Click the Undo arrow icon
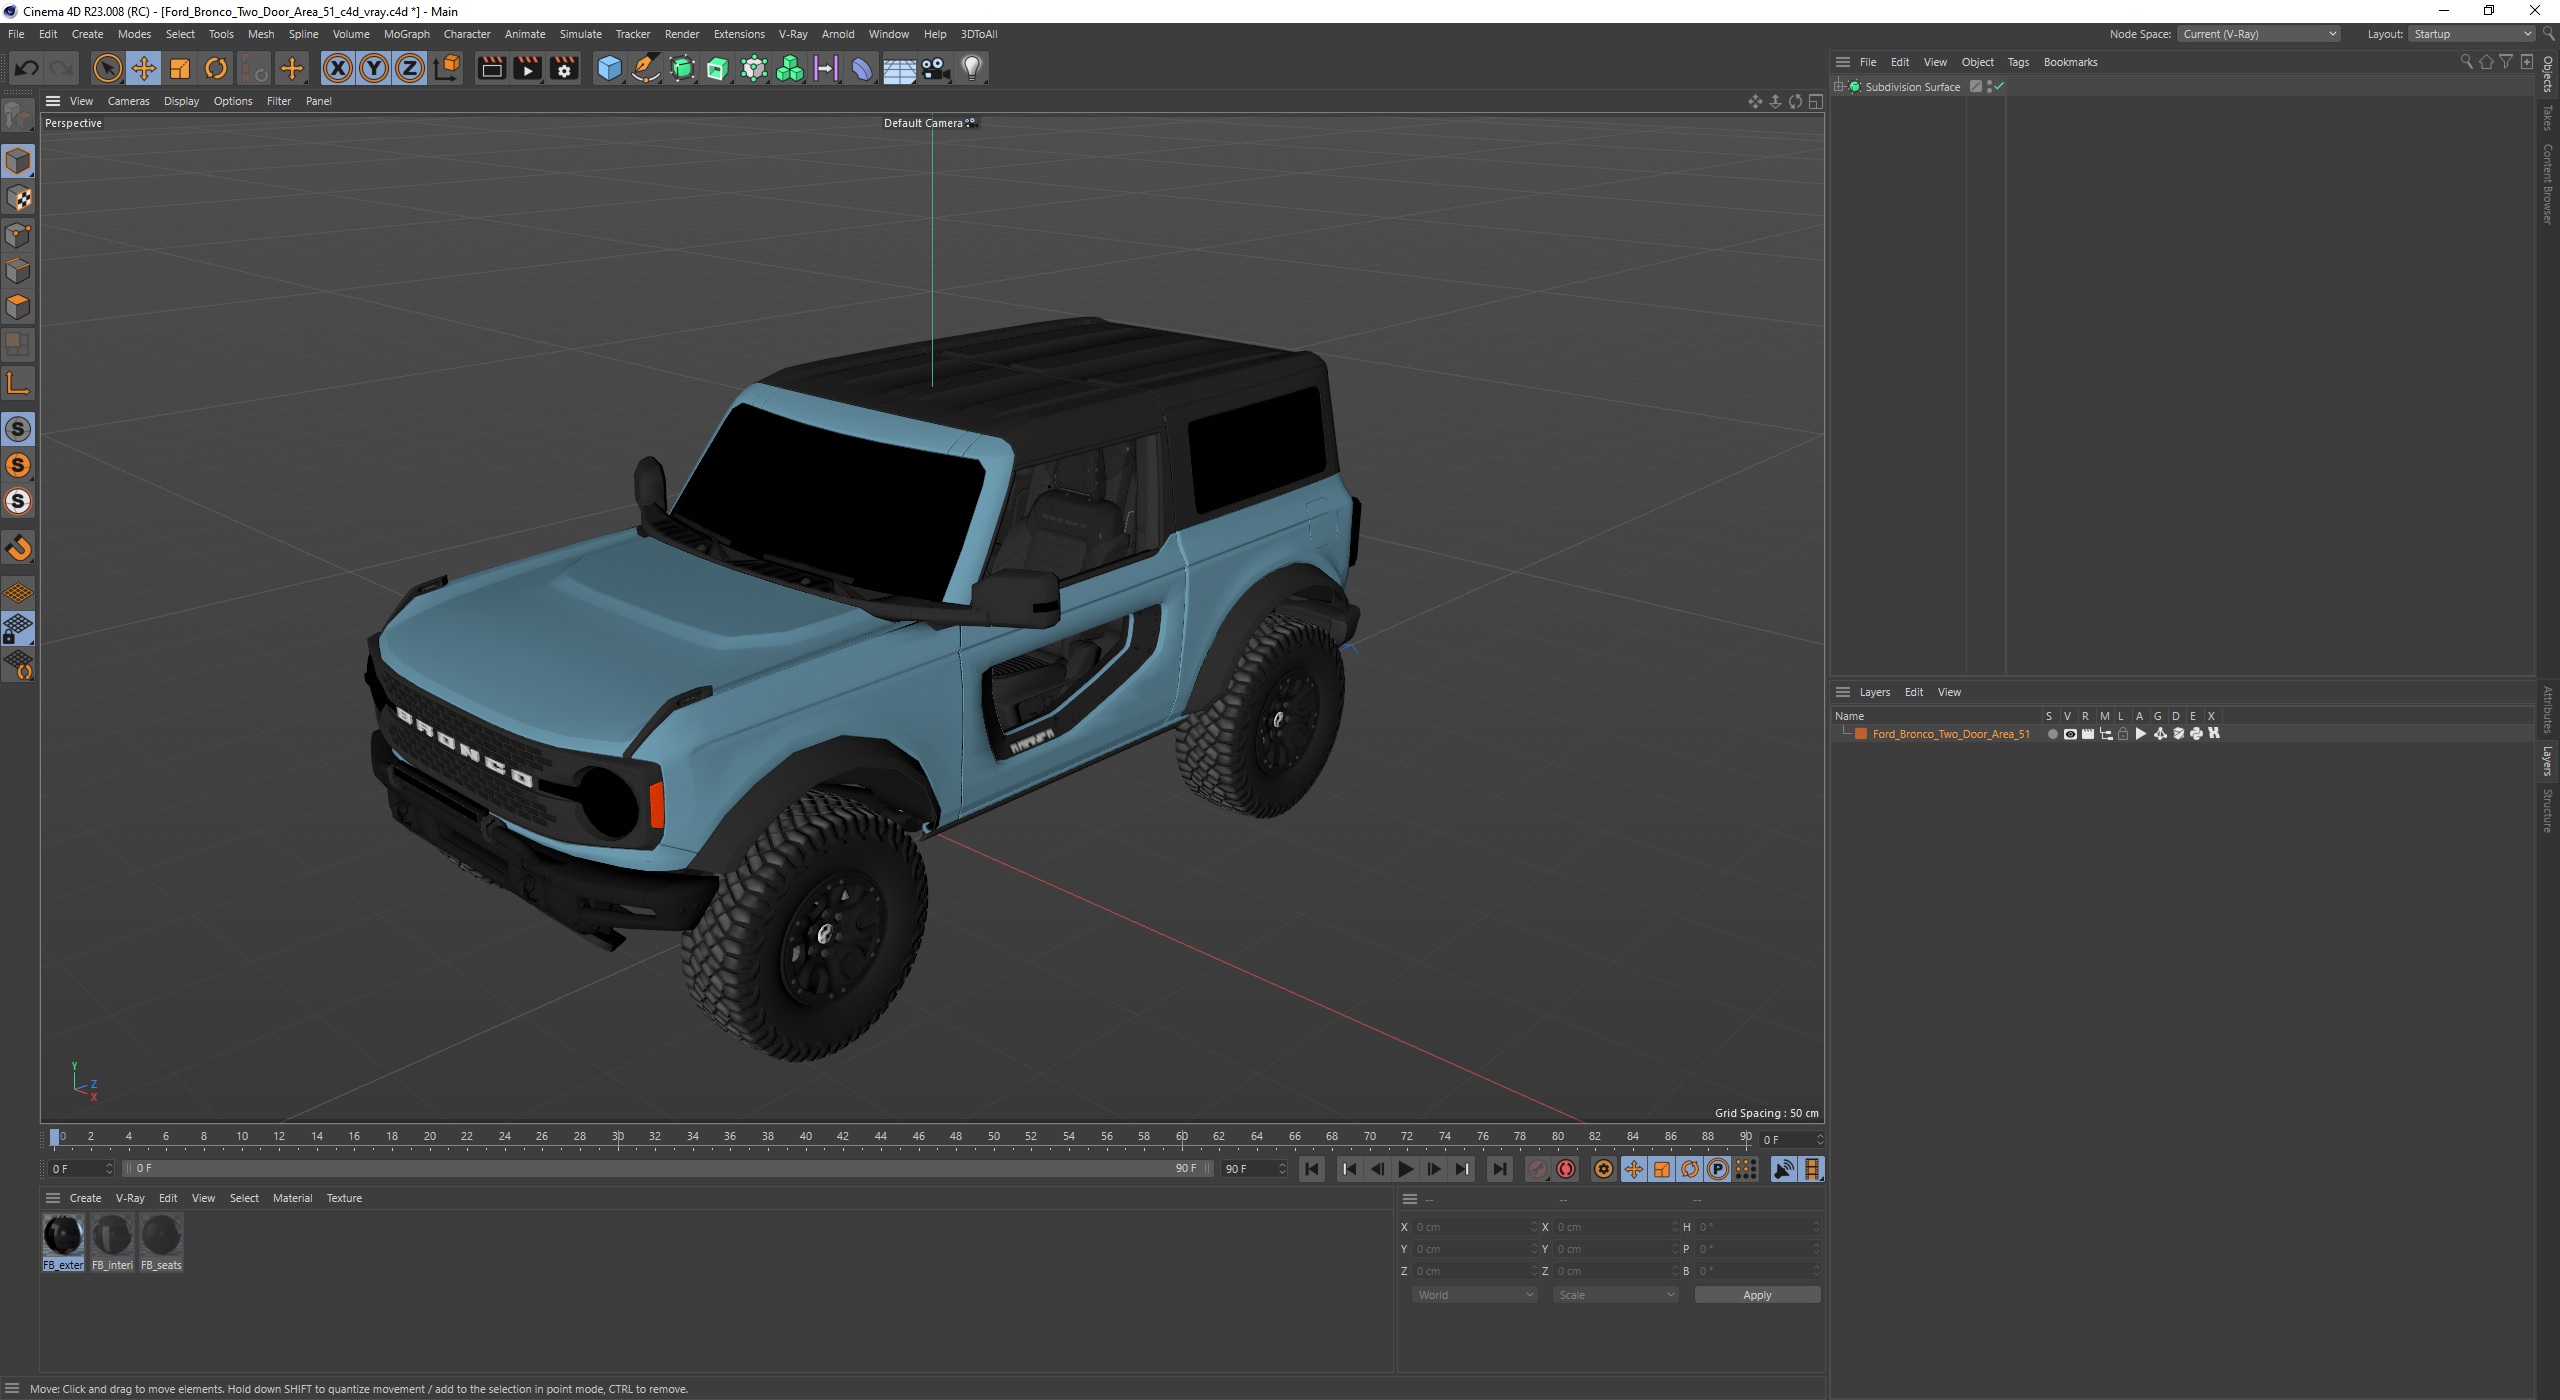Image resolution: width=2560 pixels, height=1400 pixels. [27, 68]
